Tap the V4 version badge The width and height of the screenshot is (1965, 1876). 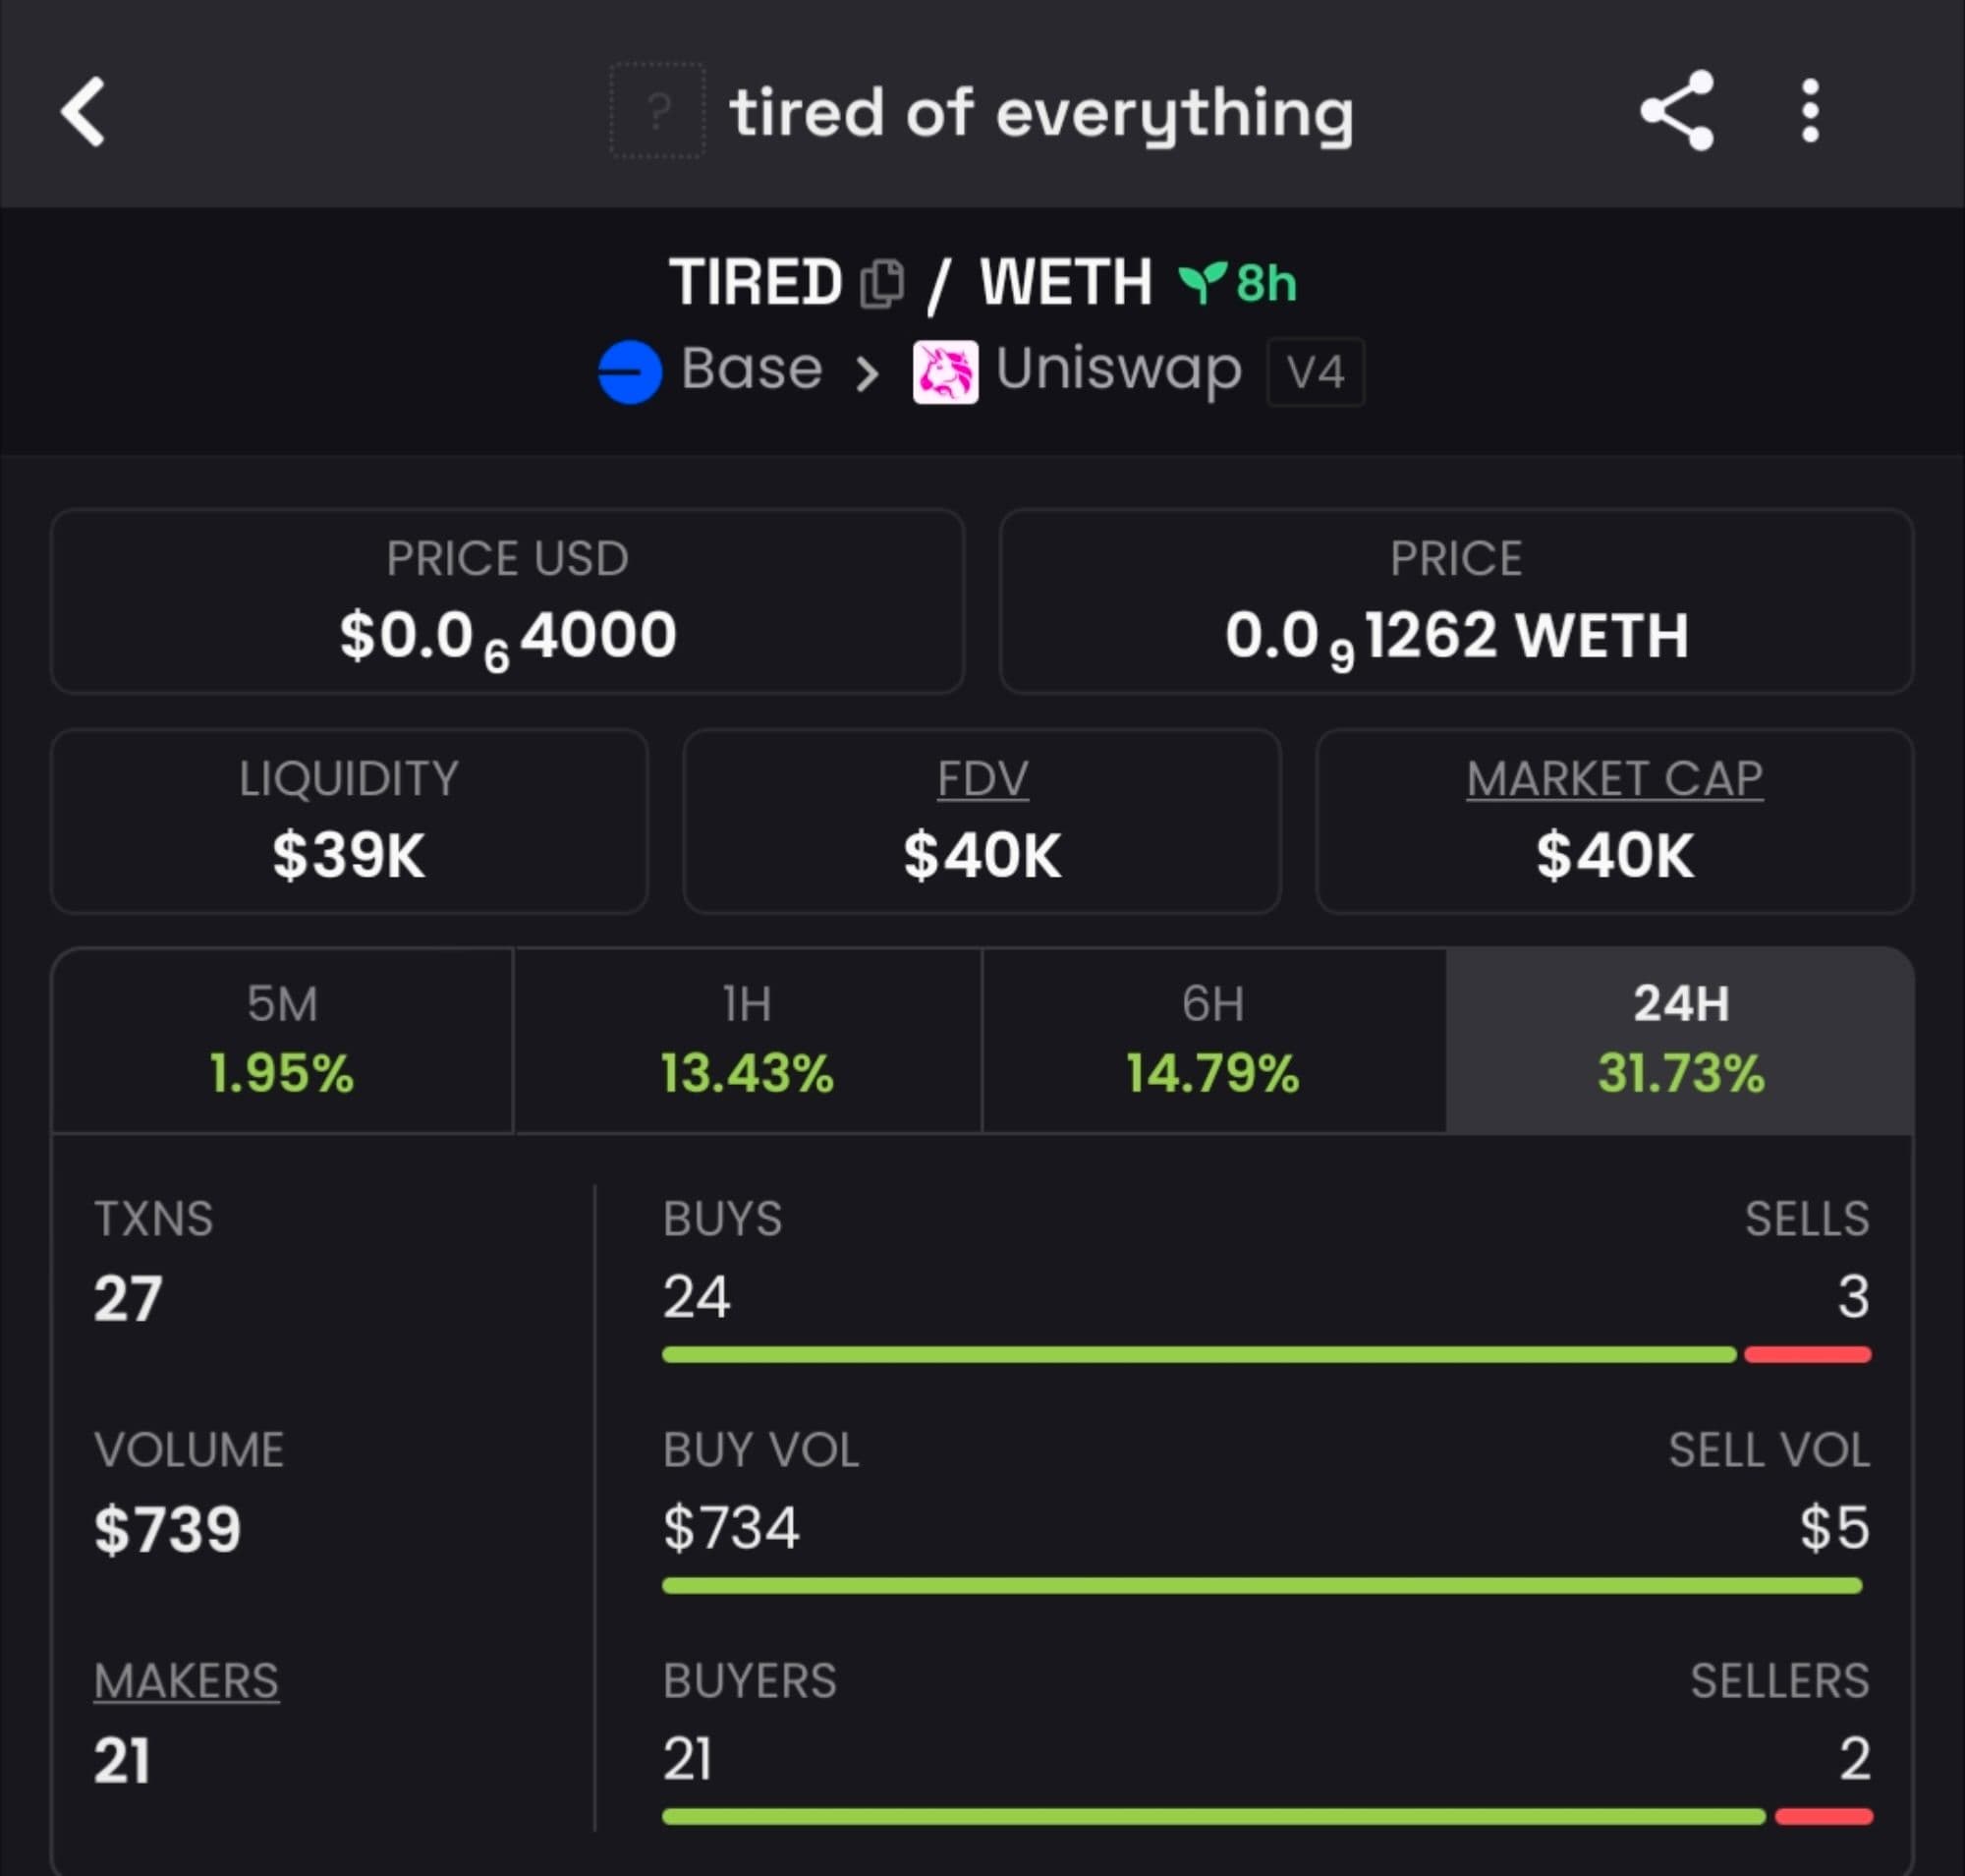(x=1315, y=373)
